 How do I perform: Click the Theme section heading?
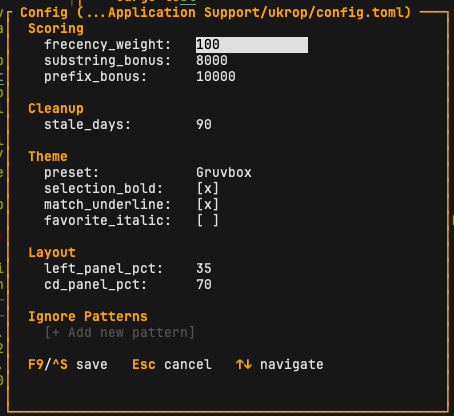click(x=48, y=157)
